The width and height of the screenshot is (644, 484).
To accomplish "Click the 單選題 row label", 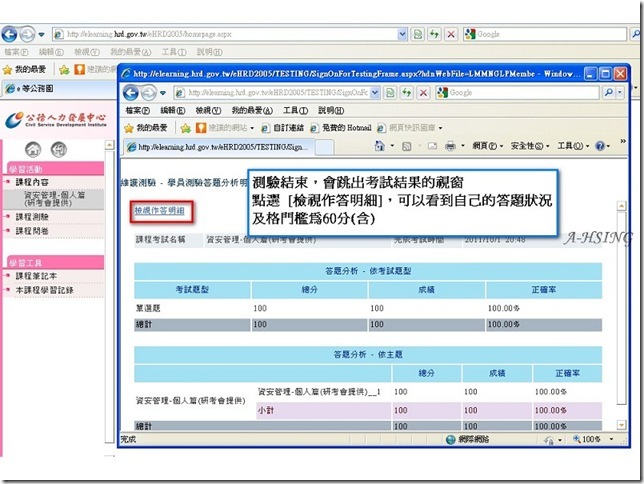I will 148,309.
